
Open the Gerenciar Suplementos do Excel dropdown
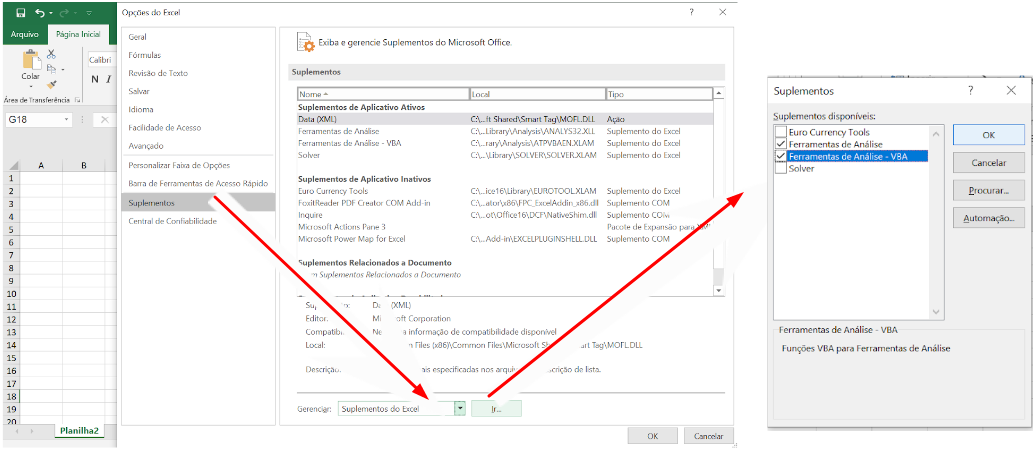pyautogui.click(x=459, y=408)
